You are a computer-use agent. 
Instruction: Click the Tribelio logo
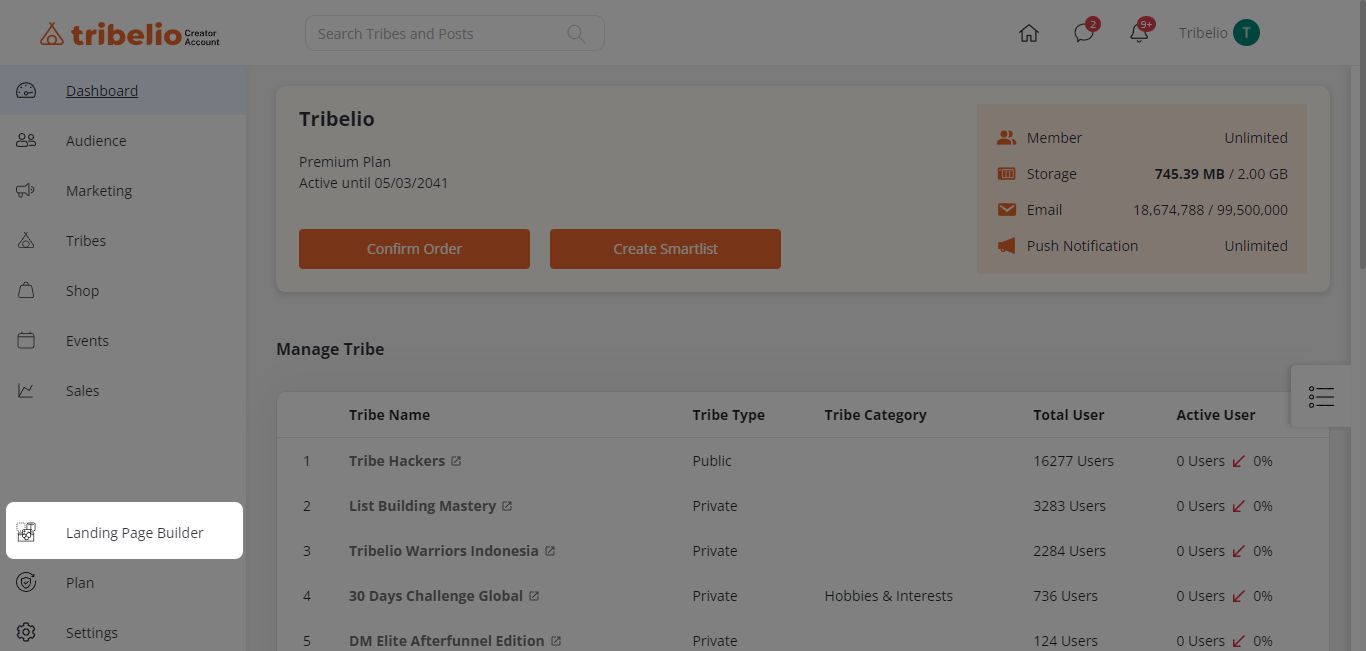pyautogui.click(x=130, y=34)
